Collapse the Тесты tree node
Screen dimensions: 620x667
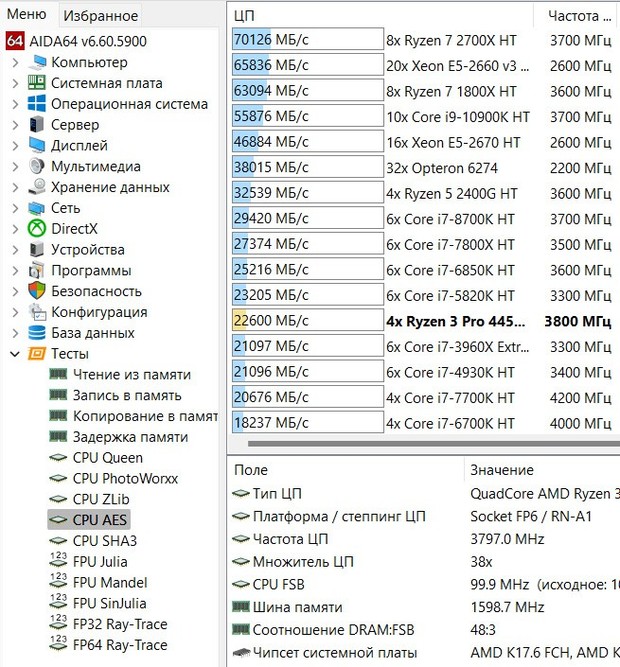tap(15, 354)
